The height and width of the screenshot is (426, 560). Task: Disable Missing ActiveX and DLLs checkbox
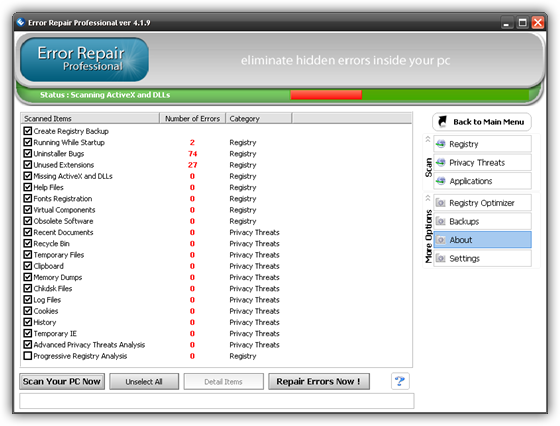(28, 176)
